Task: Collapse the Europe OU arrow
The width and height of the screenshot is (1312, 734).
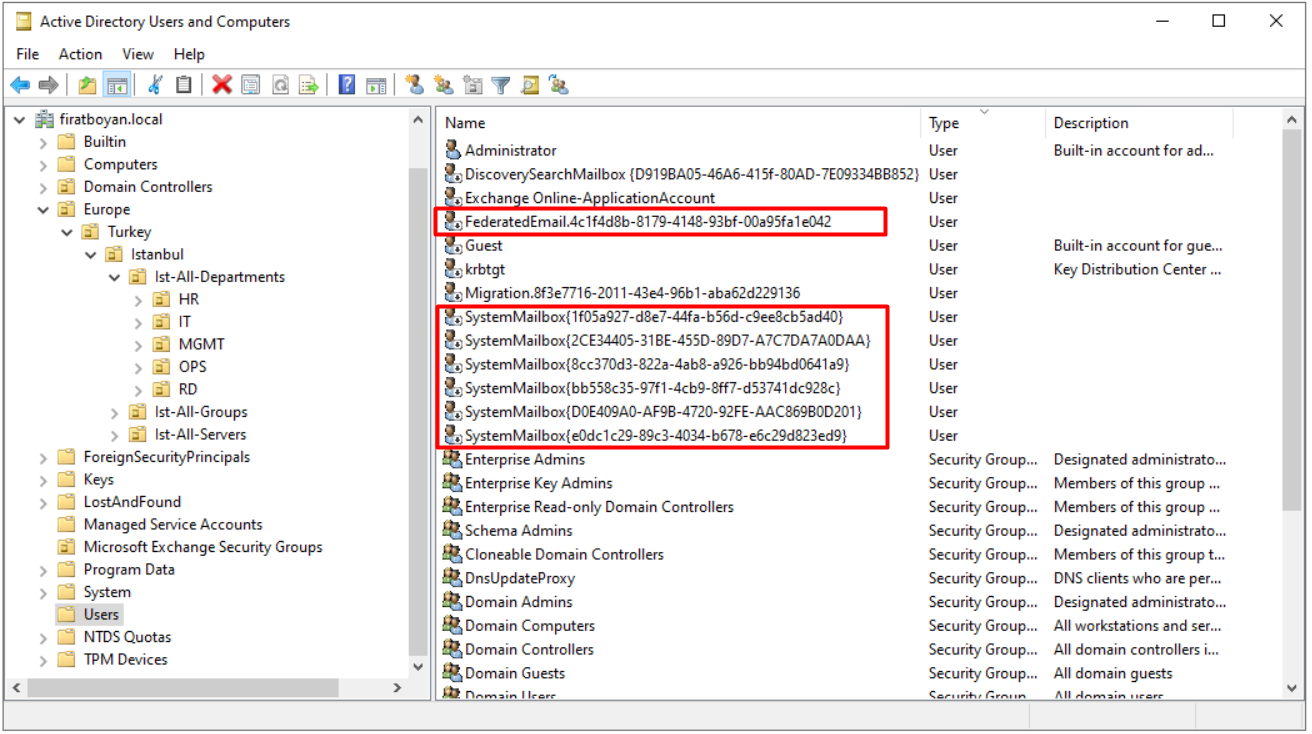Action: pyautogui.click(x=43, y=209)
